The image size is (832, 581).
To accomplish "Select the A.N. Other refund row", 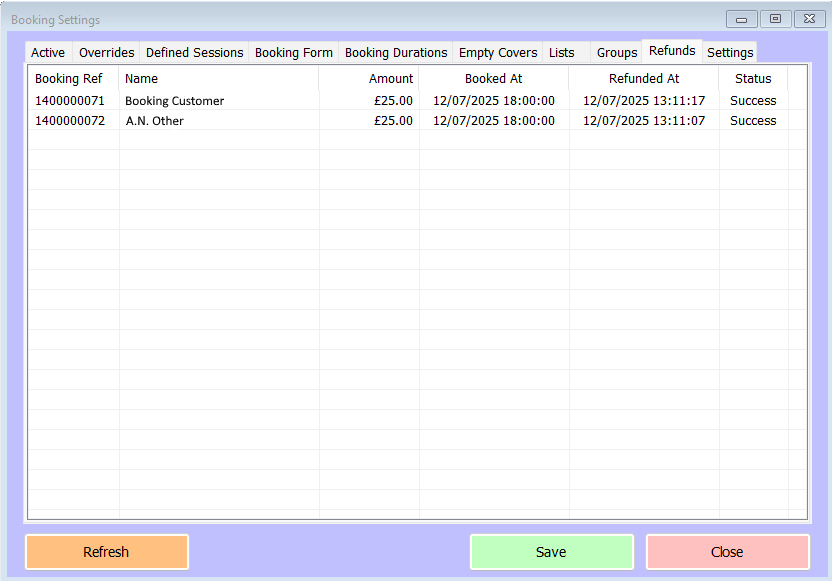I will [x=155, y=121].
